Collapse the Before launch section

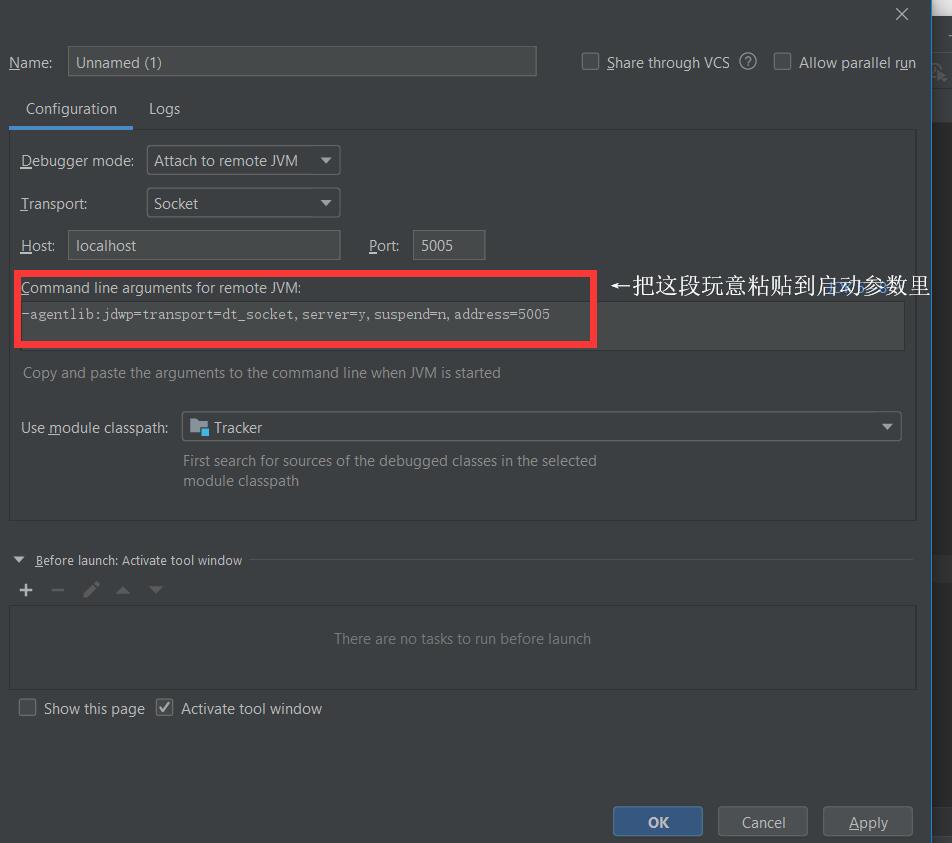pos(19,560)
